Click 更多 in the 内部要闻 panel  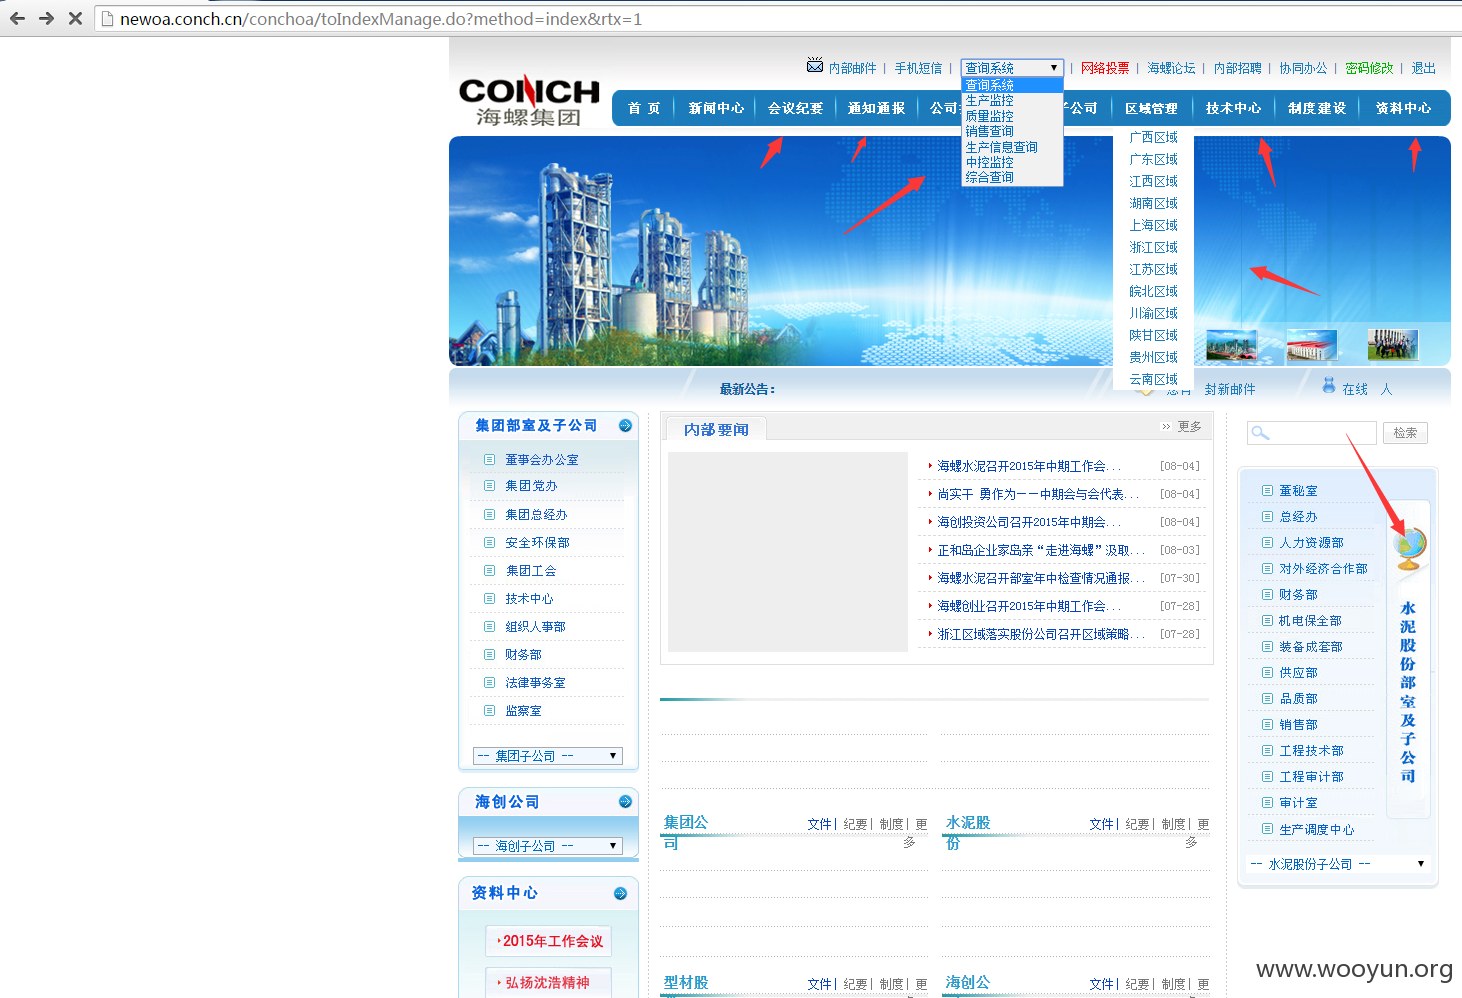coord(1189,426)
